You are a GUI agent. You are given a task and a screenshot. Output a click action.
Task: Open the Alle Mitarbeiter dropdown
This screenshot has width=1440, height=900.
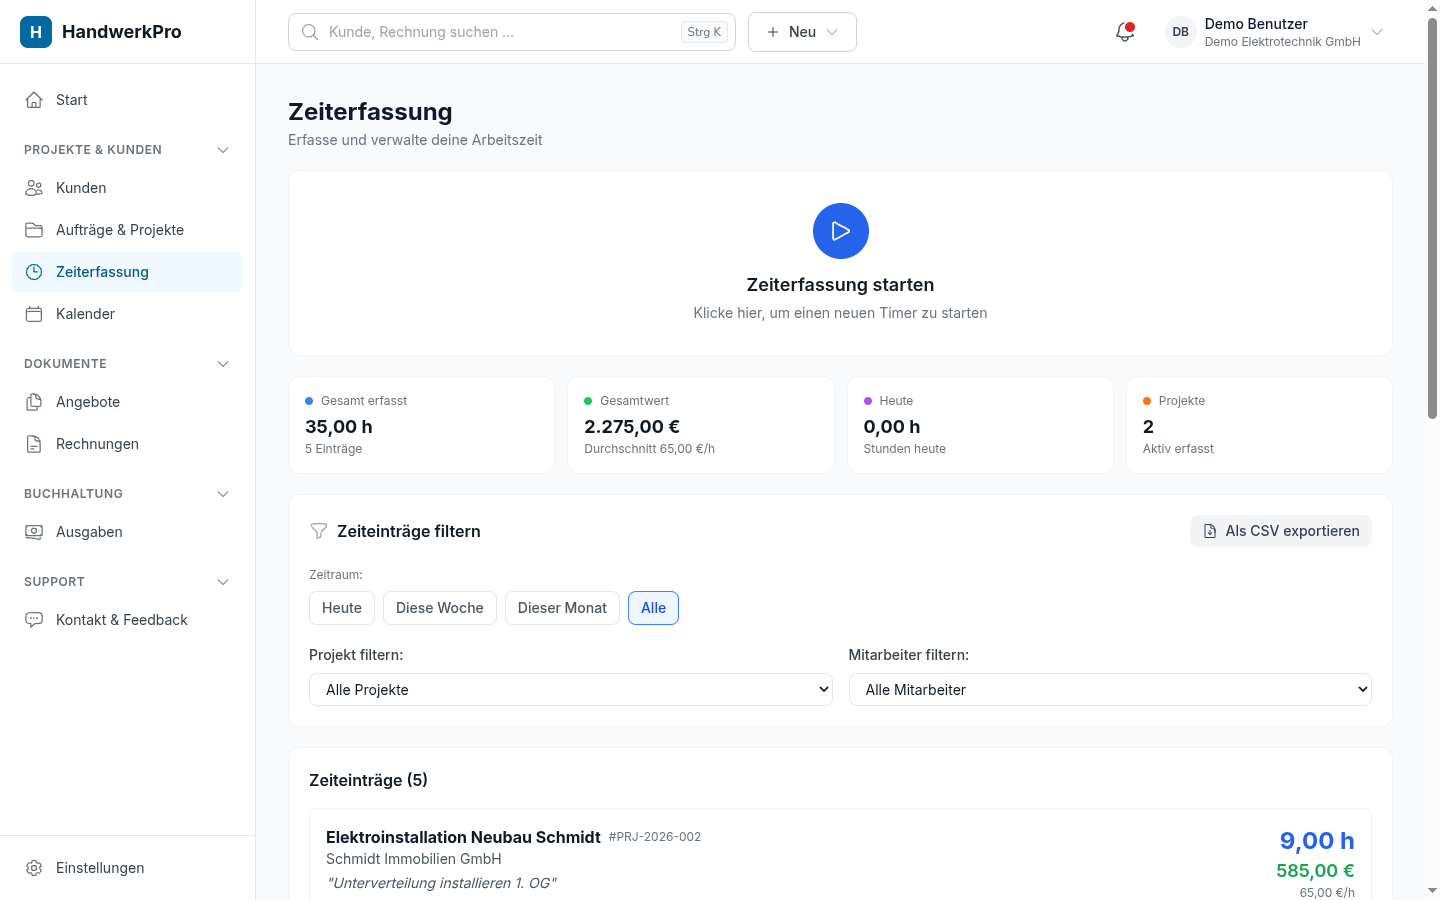tap(1110, 690)
